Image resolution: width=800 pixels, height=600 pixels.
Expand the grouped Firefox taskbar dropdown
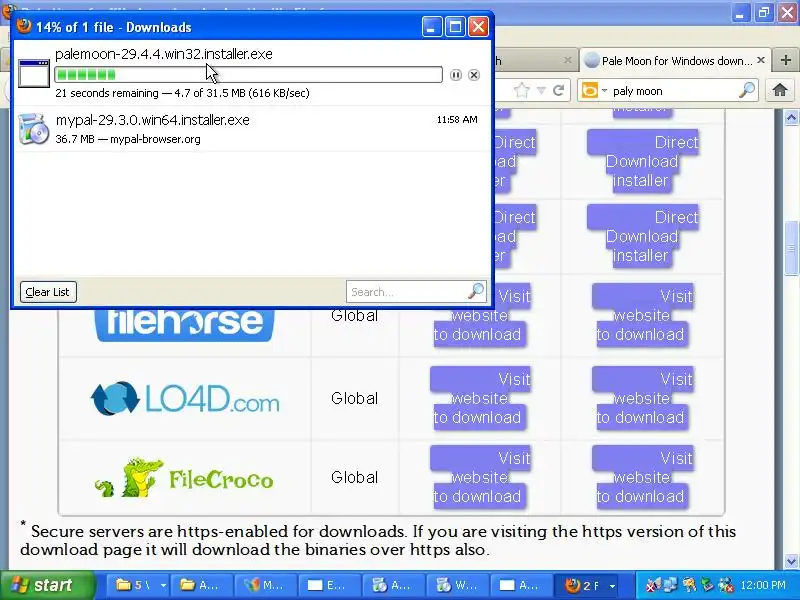click(x=612, y=585)
